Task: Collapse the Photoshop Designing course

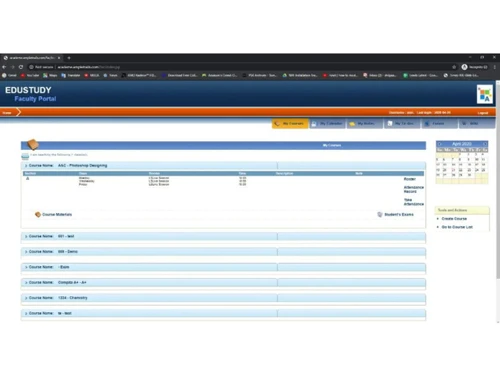Action: point(26,166)
